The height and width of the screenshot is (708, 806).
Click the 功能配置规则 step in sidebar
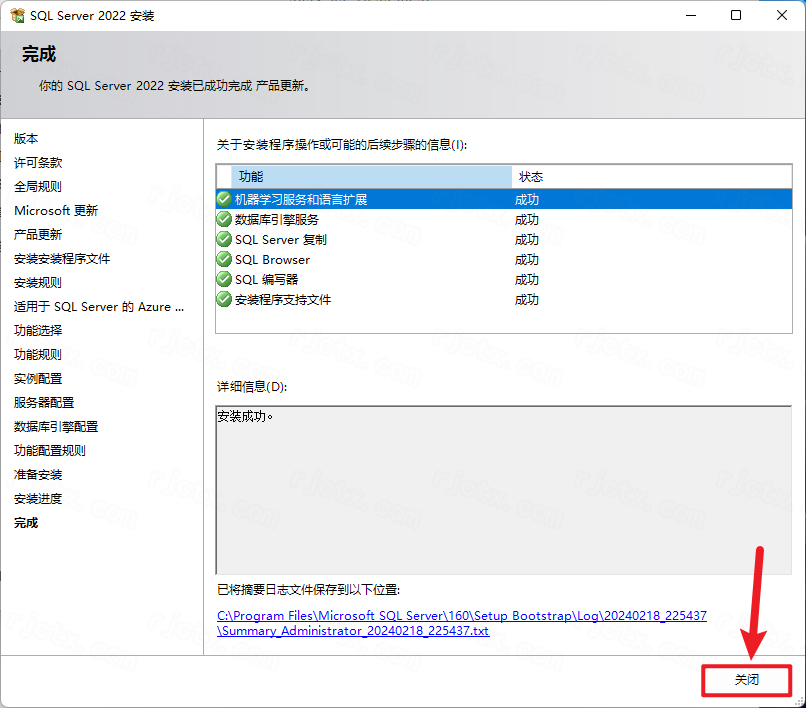[x=50, y=451]
